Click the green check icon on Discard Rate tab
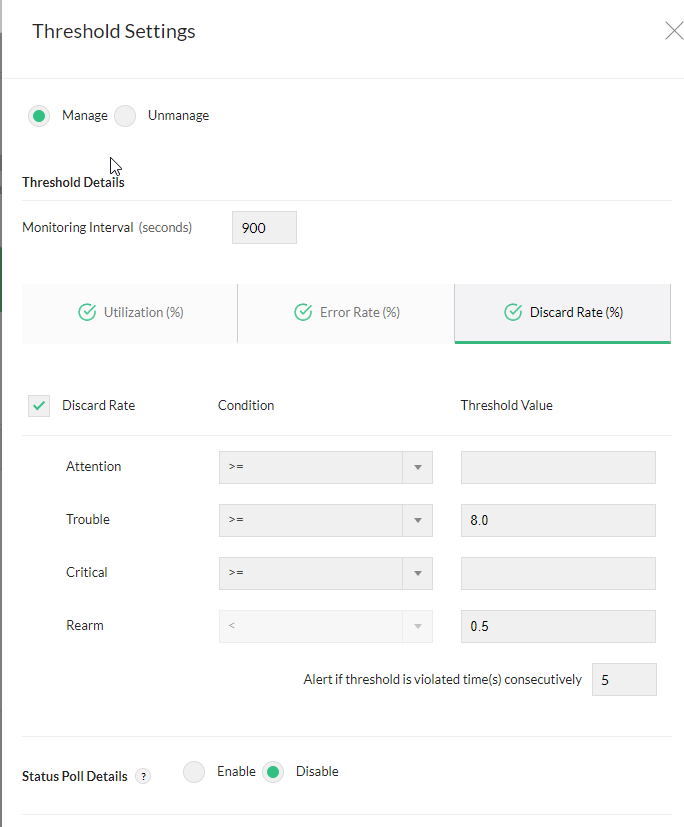The height and width of the screenshot is (827, 684). 513,312
